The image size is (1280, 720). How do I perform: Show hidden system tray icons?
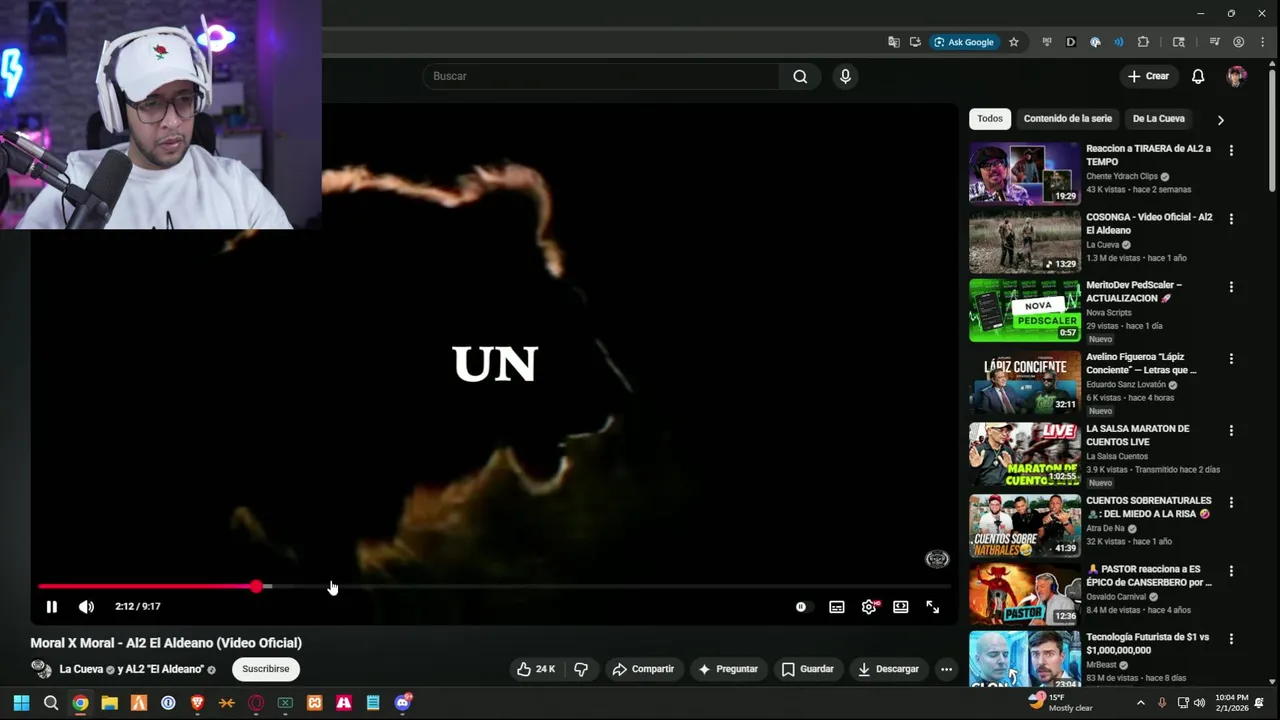(x=1140, y=703)
